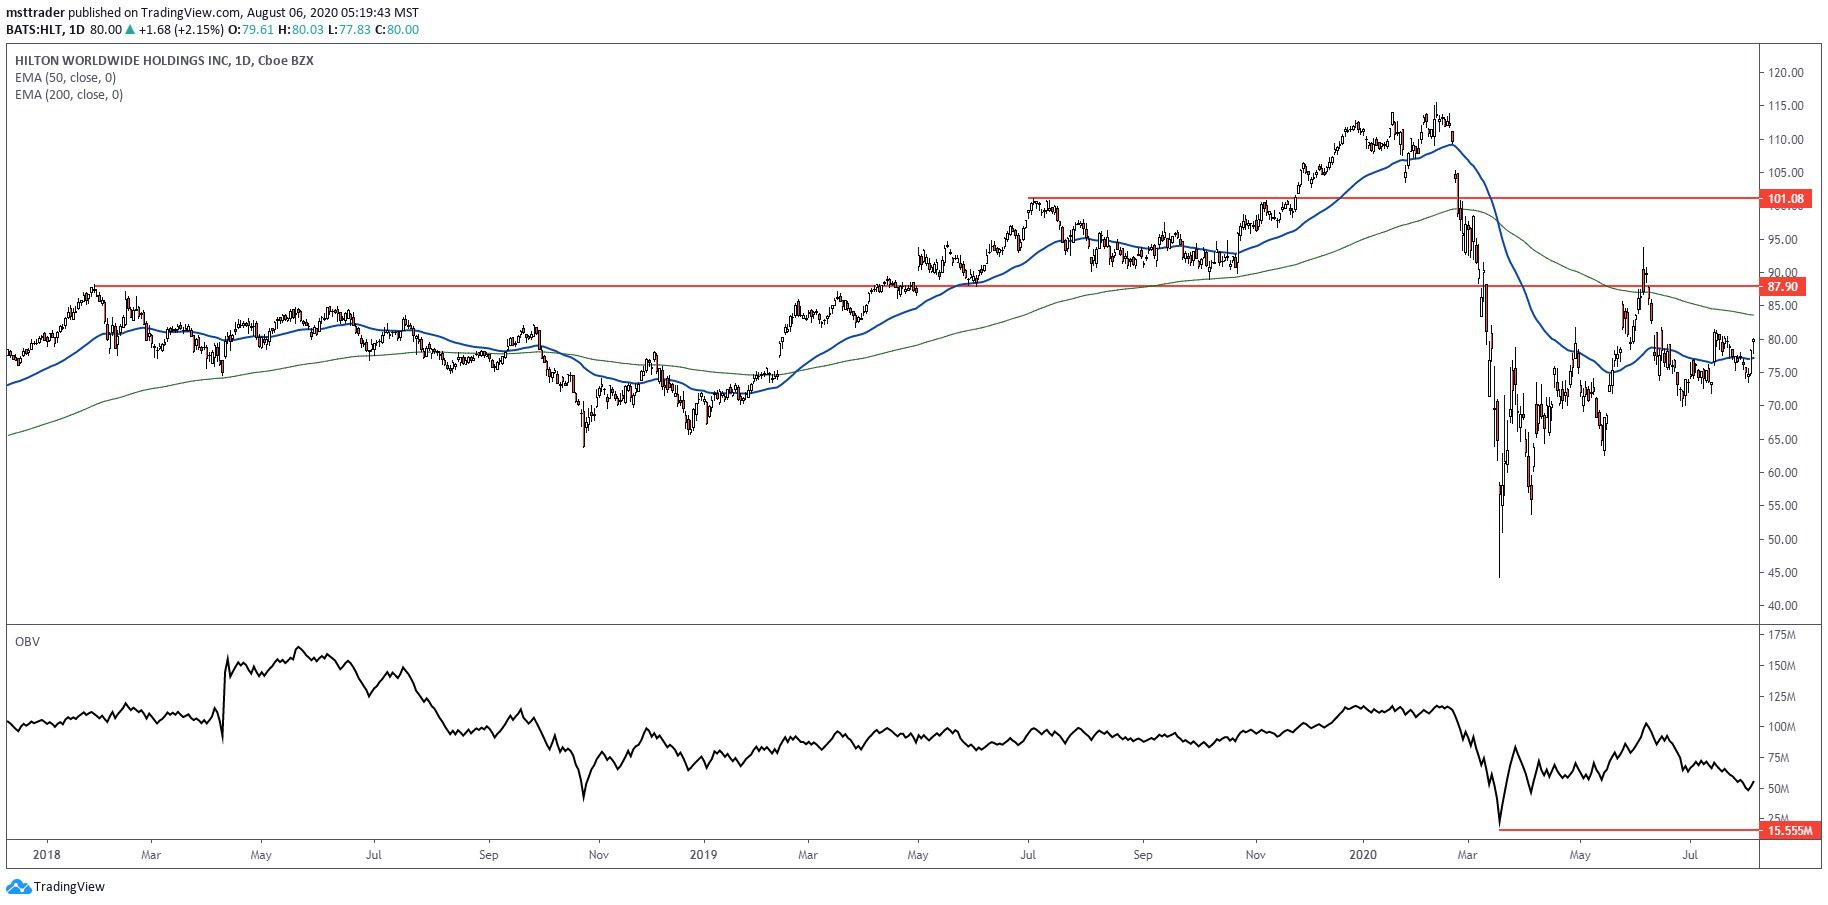Click the Hilton Worldwide Holdings chart title
This screenshot has width=1828, height=905.
(x=164, y=61)
